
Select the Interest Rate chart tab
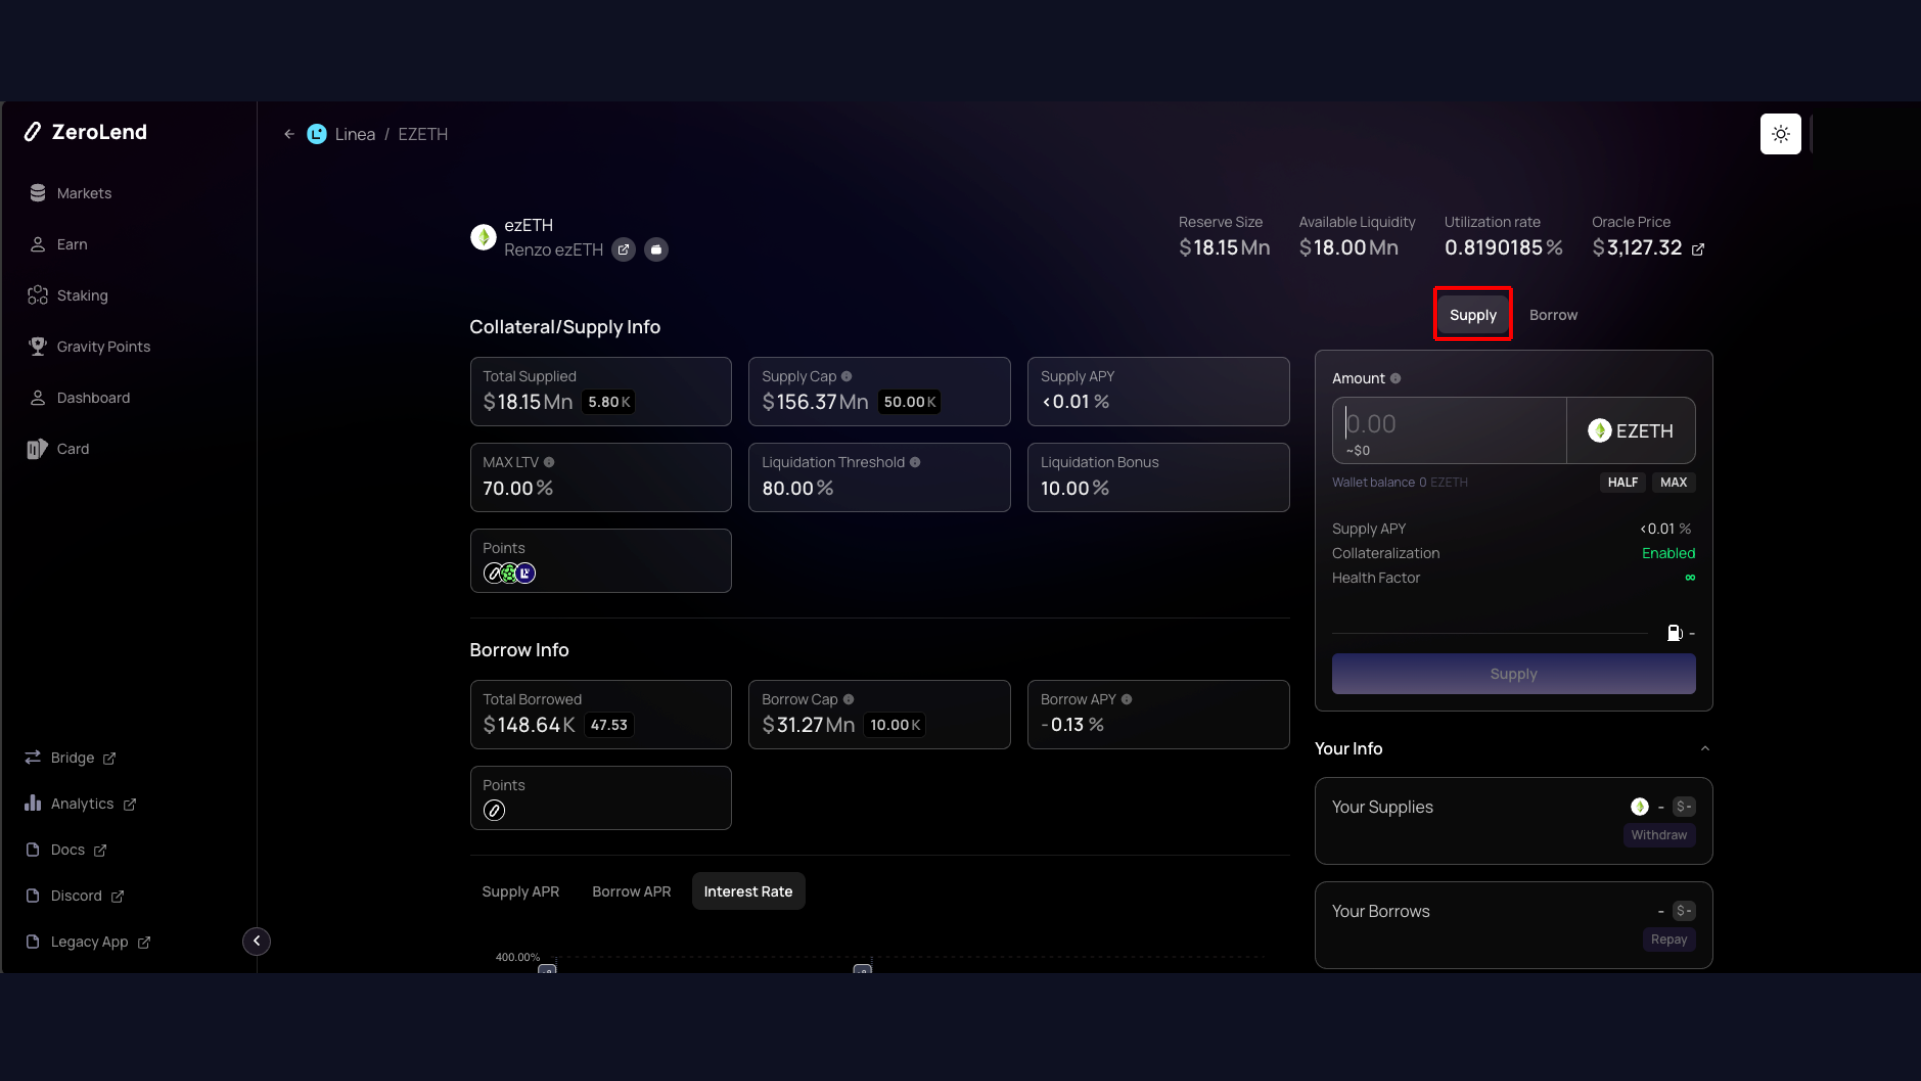748,891
